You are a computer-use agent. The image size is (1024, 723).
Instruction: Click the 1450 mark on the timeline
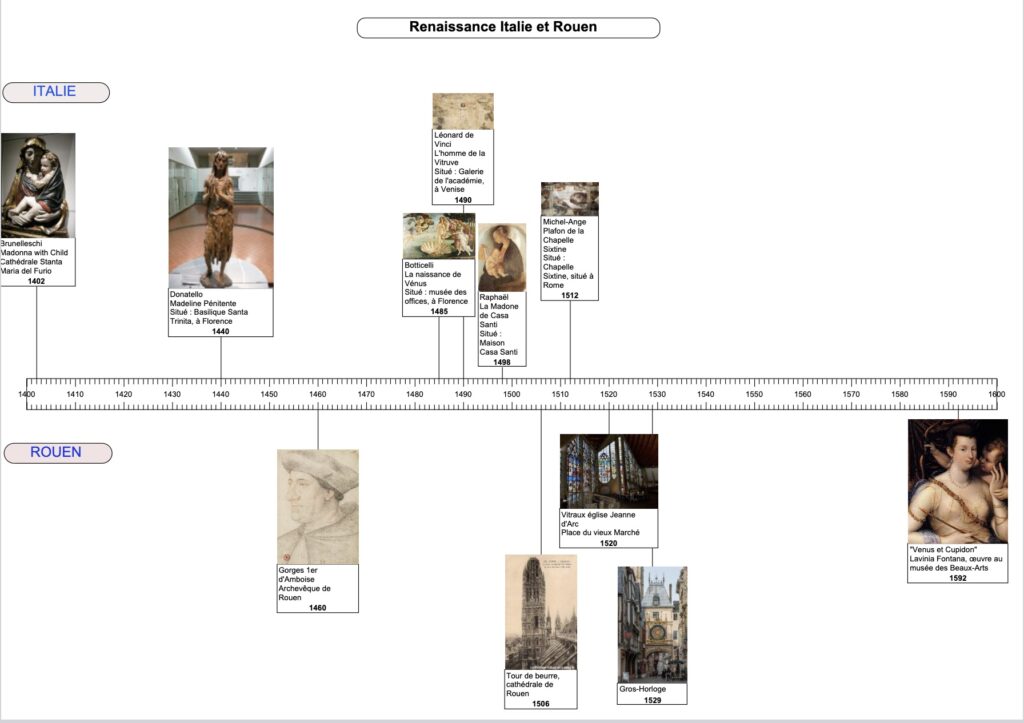click(269, 394)
